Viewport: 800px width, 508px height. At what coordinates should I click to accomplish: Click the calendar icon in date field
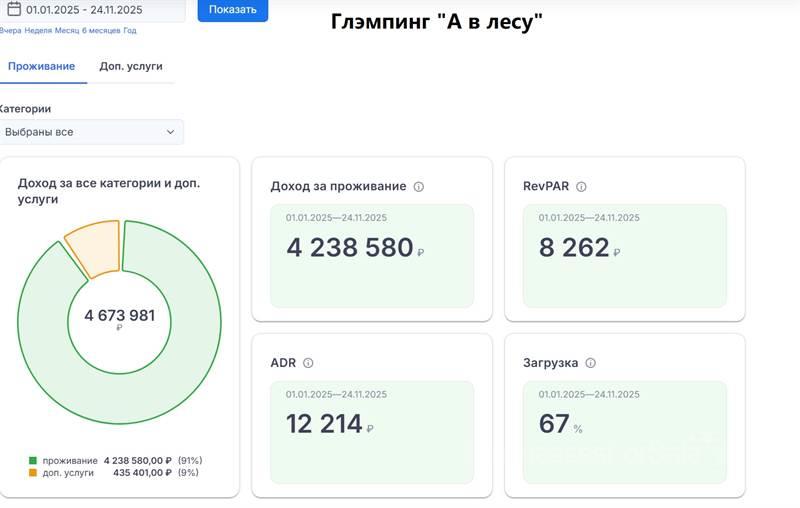click(x=13, y=10)
